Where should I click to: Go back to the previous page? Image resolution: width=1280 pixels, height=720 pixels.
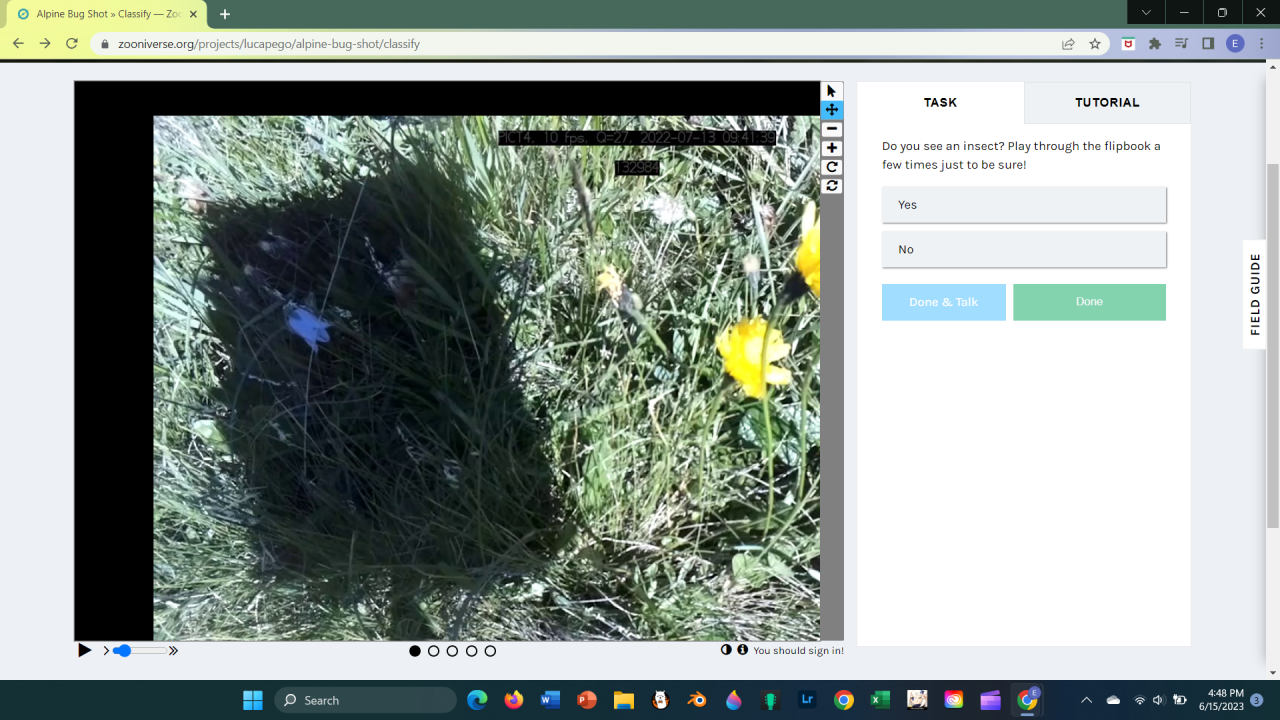click(x=18, y=44)
